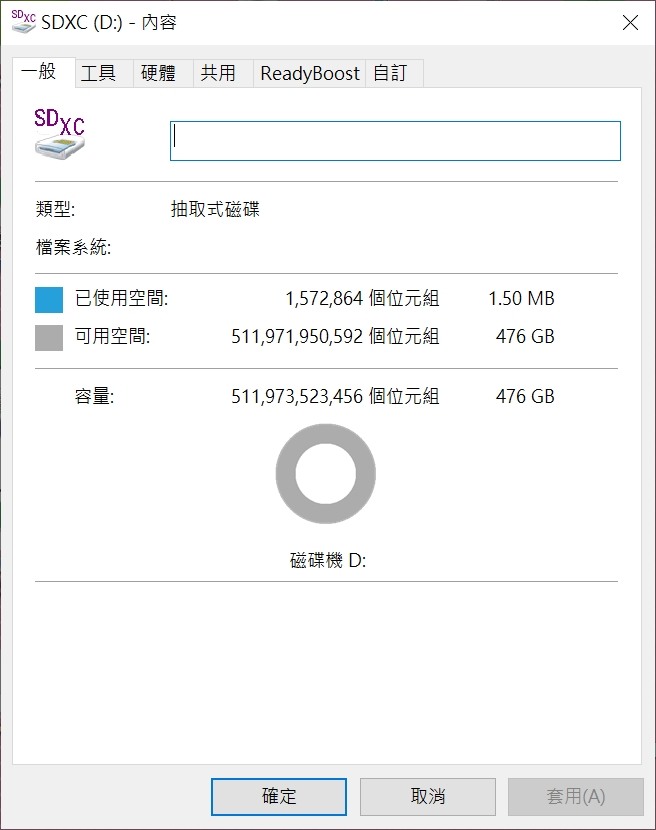Click the large SDXC drive icon

pyautogui.click(x=59, y=133)
